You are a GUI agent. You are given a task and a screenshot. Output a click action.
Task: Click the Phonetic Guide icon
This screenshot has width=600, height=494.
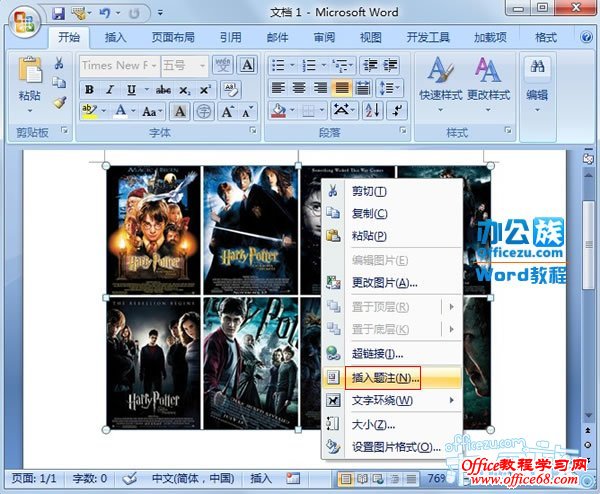coord(223,65)
